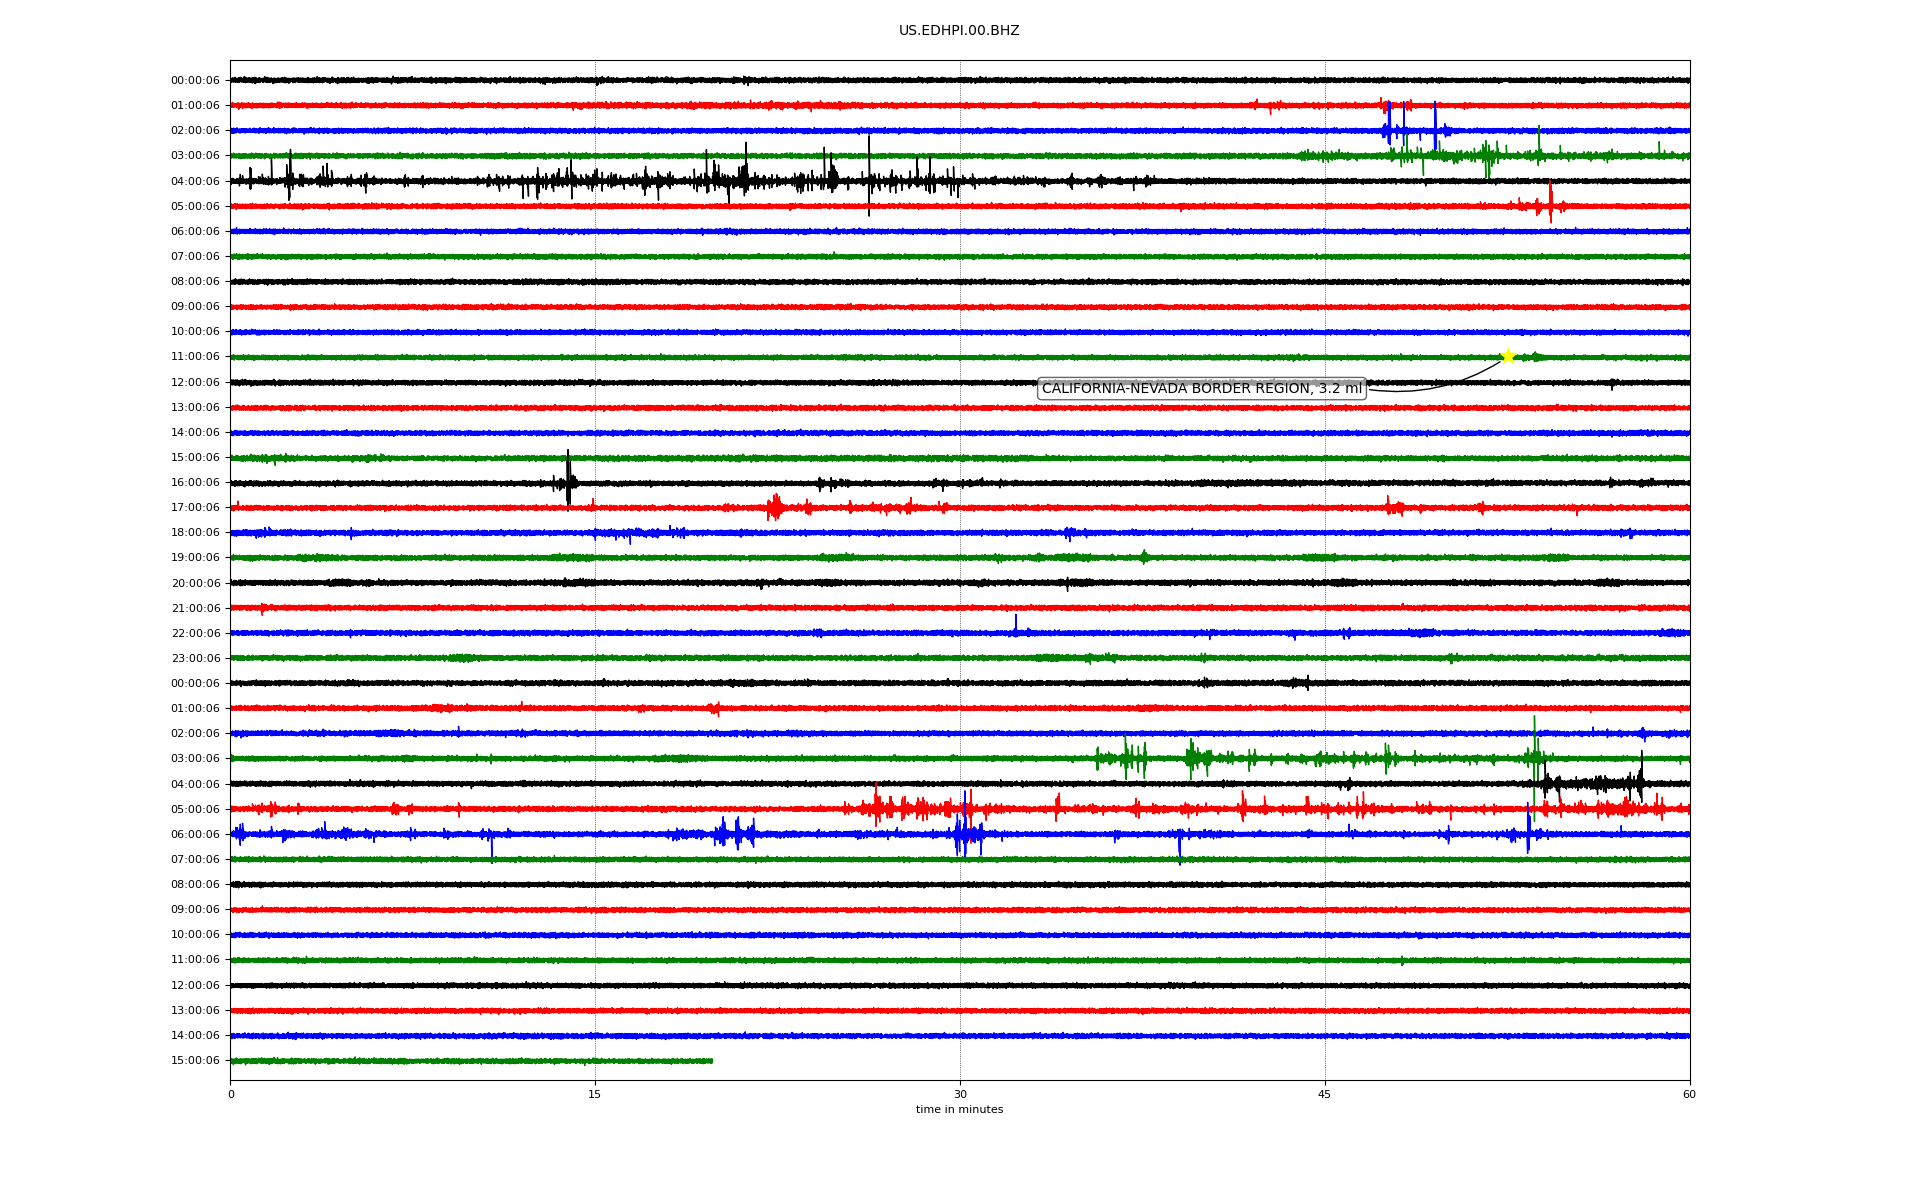This screenshot has height=1200, width=1920.
Task: Click the 17:00:06 trace time label
Action: click(195, 508)
